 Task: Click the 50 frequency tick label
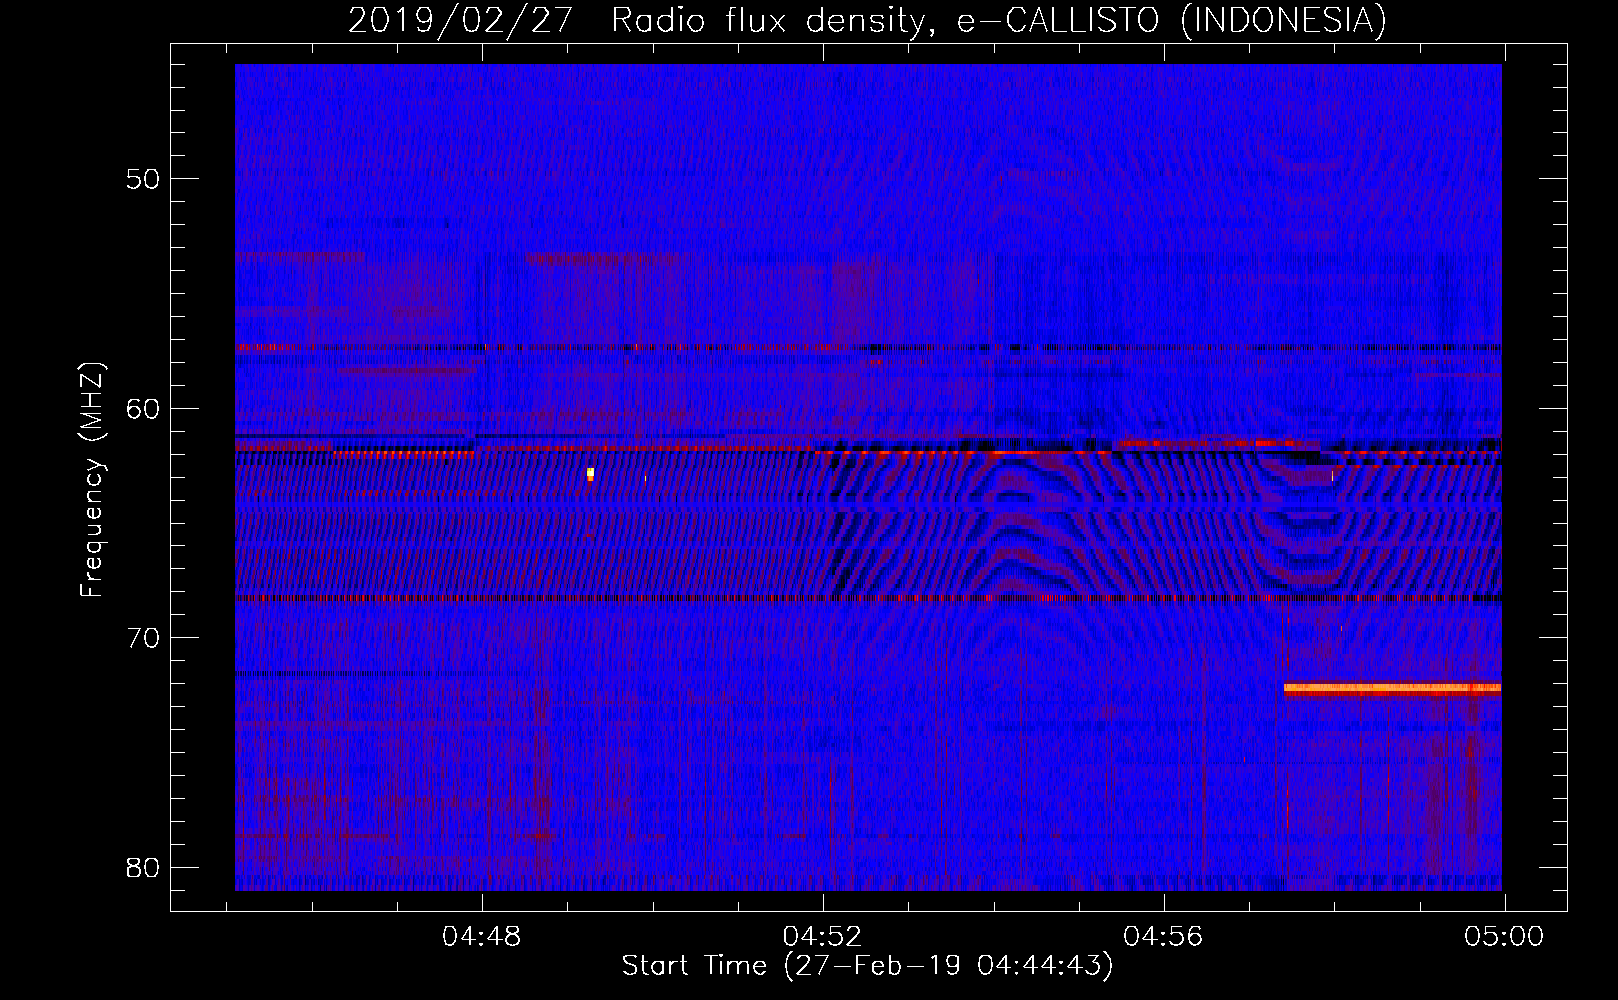click(143, 179)
